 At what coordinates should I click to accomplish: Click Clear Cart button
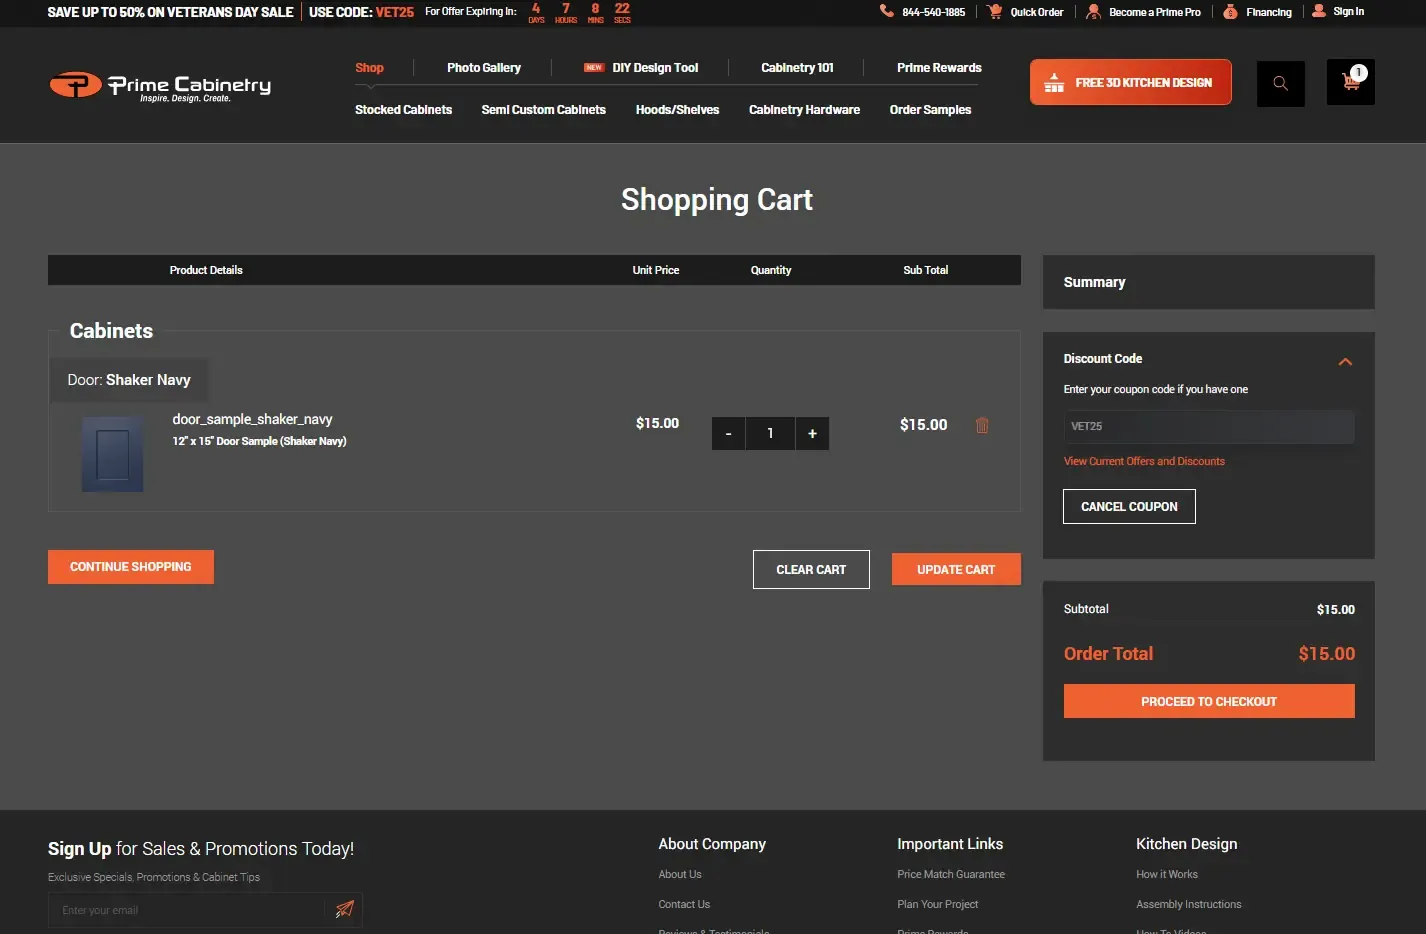tap(811, 569)
